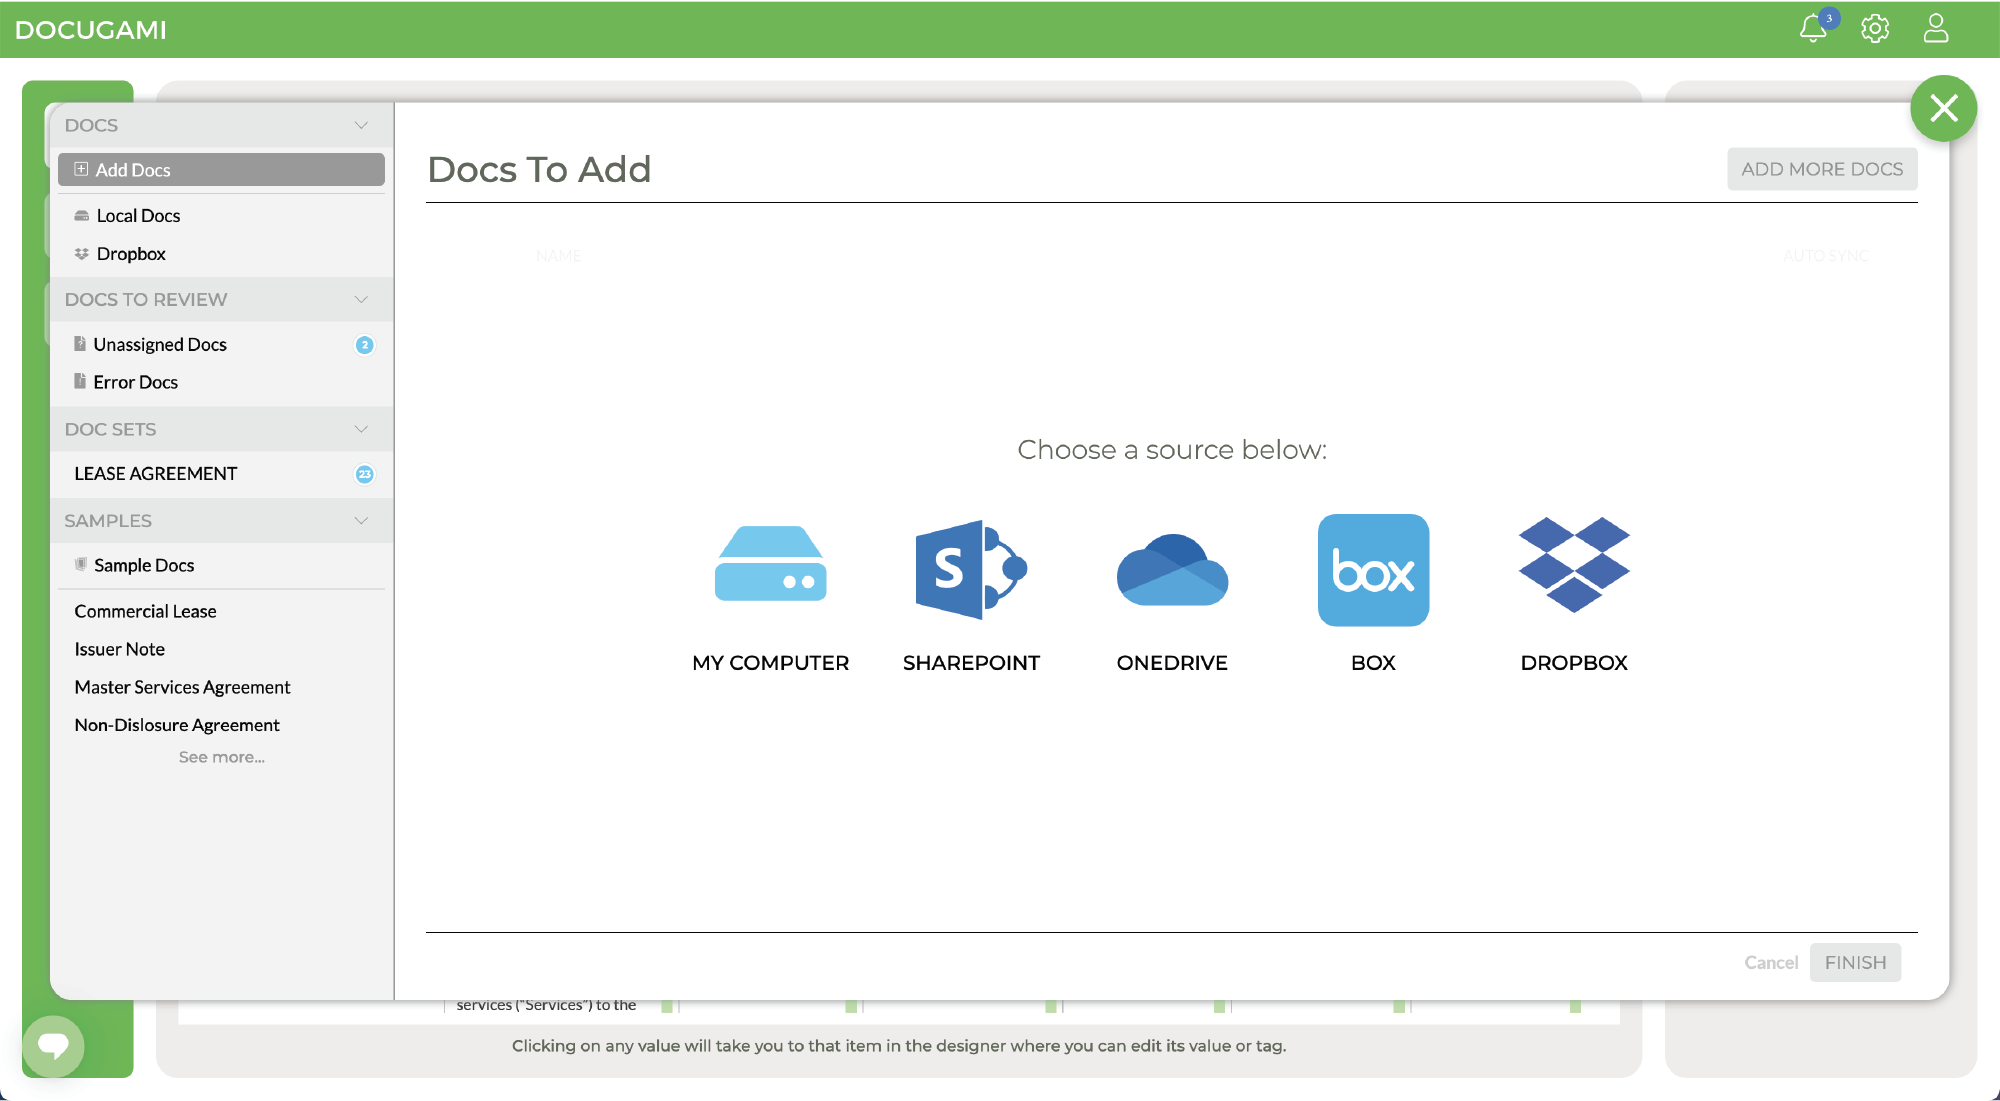Collapse the SAMPLES section
The image size is (2000, 1101).
pyautogui.click(x=361, y=520)
